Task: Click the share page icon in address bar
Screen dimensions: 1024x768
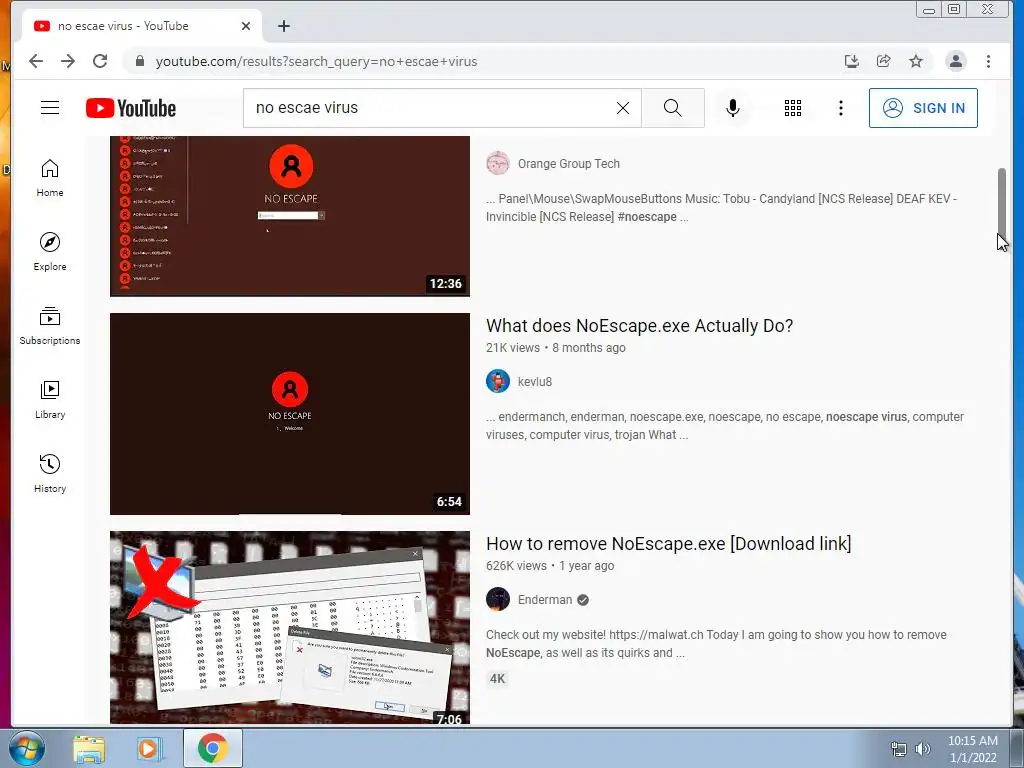Action: pos(884,61)
